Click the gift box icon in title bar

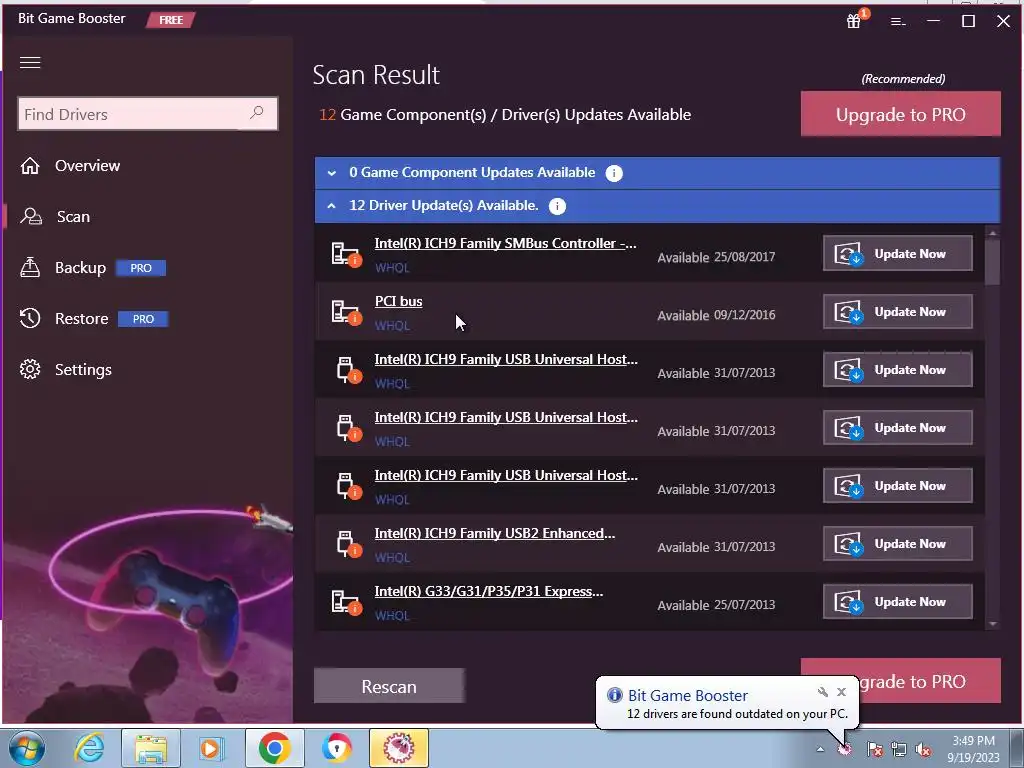click(854, 21)
